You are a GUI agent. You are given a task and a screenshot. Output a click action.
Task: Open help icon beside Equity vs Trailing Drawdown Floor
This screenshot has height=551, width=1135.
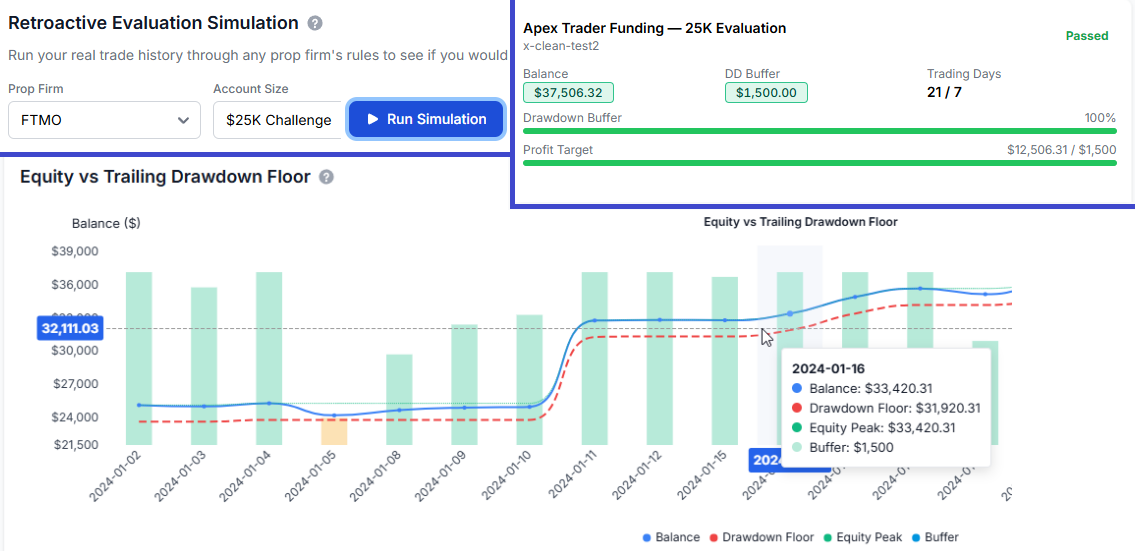(326, 177)
